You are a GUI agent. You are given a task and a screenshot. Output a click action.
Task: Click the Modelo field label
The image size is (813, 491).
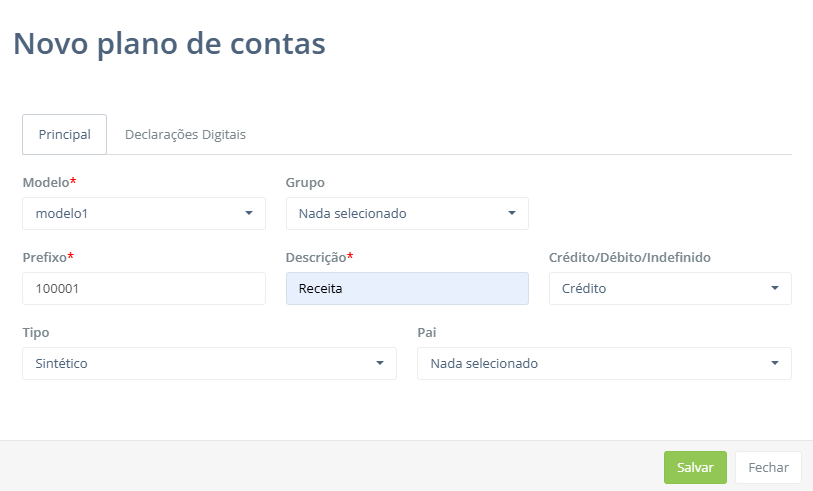pyautogui.click(x=46, y=183)
